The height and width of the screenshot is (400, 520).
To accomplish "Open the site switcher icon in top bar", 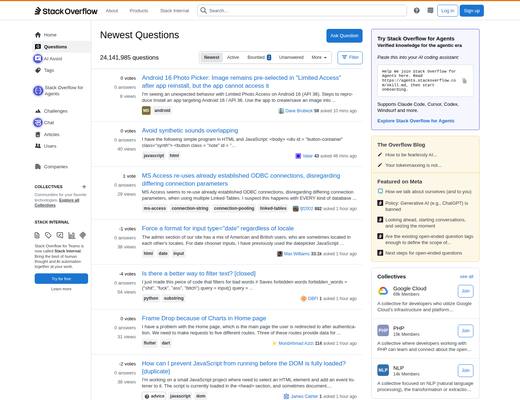I will [430, 11].
